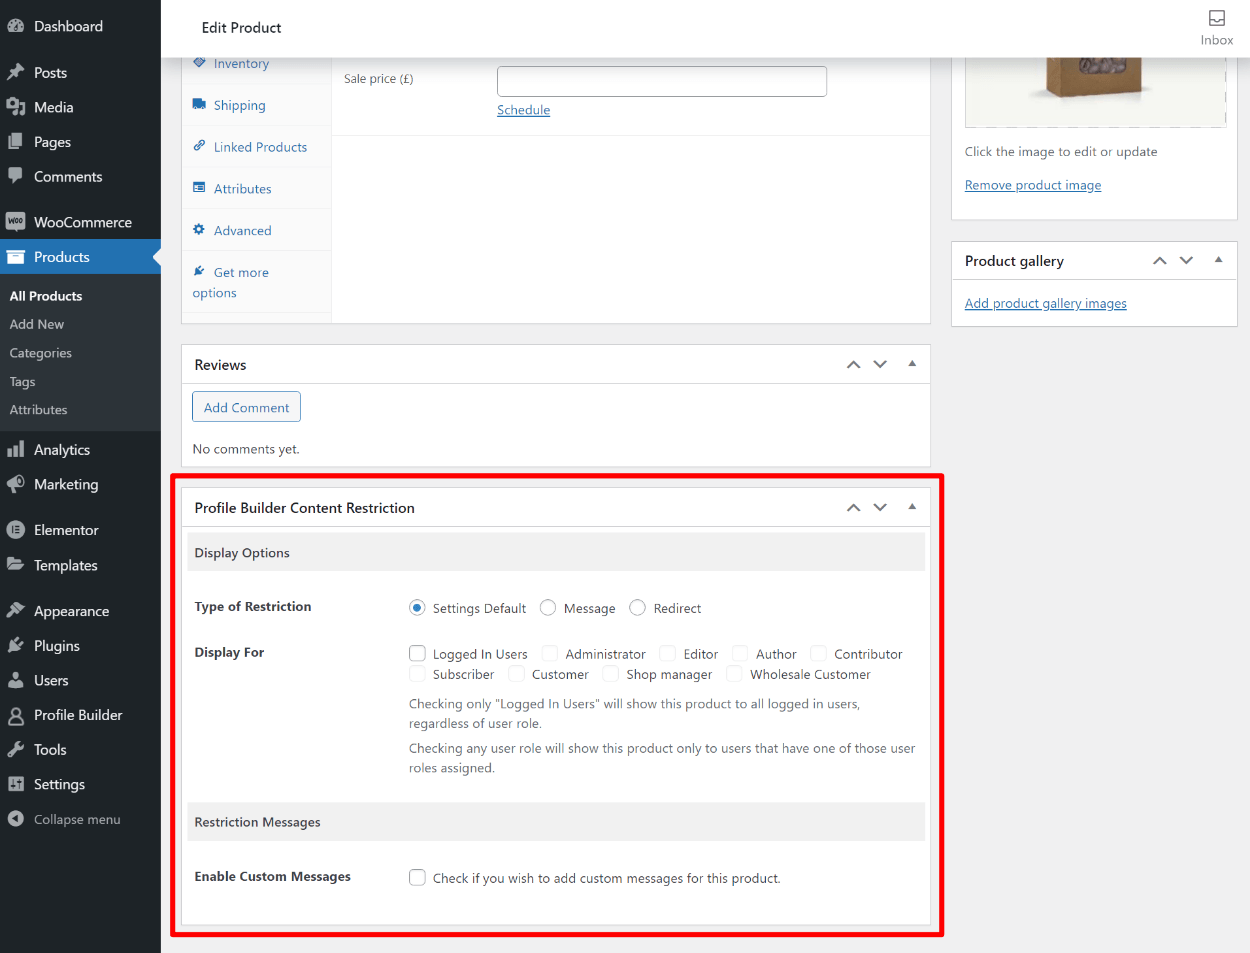
Task: Click the Templates folder icon
Action: 15,564
